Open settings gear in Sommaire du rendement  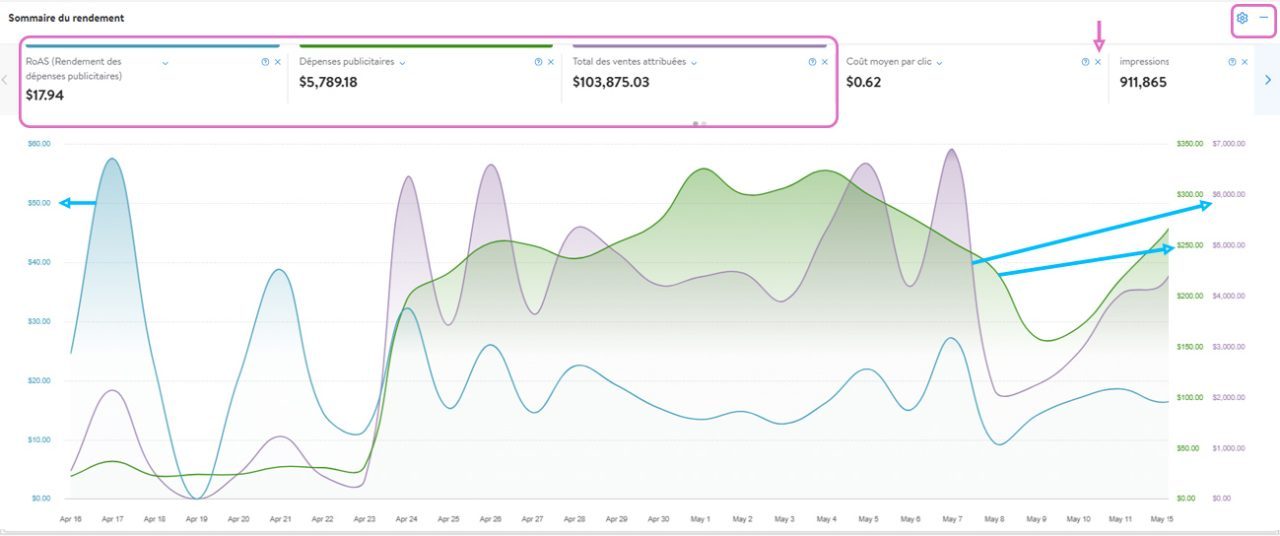click(x=1242, y=18)
